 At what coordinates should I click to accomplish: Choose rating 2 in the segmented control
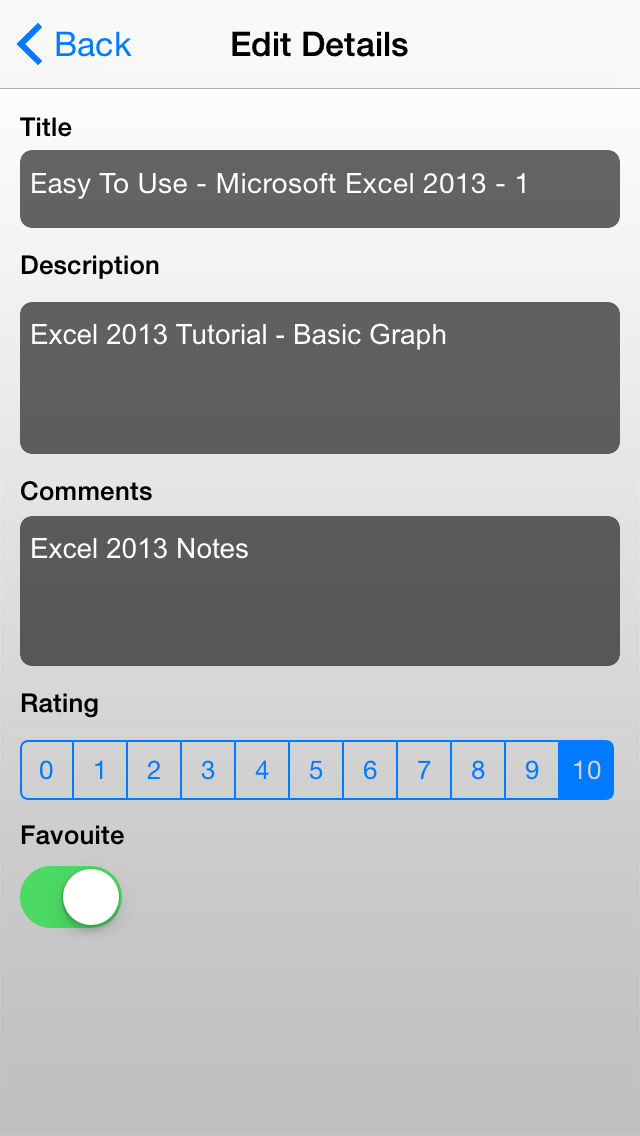(154, 770)
